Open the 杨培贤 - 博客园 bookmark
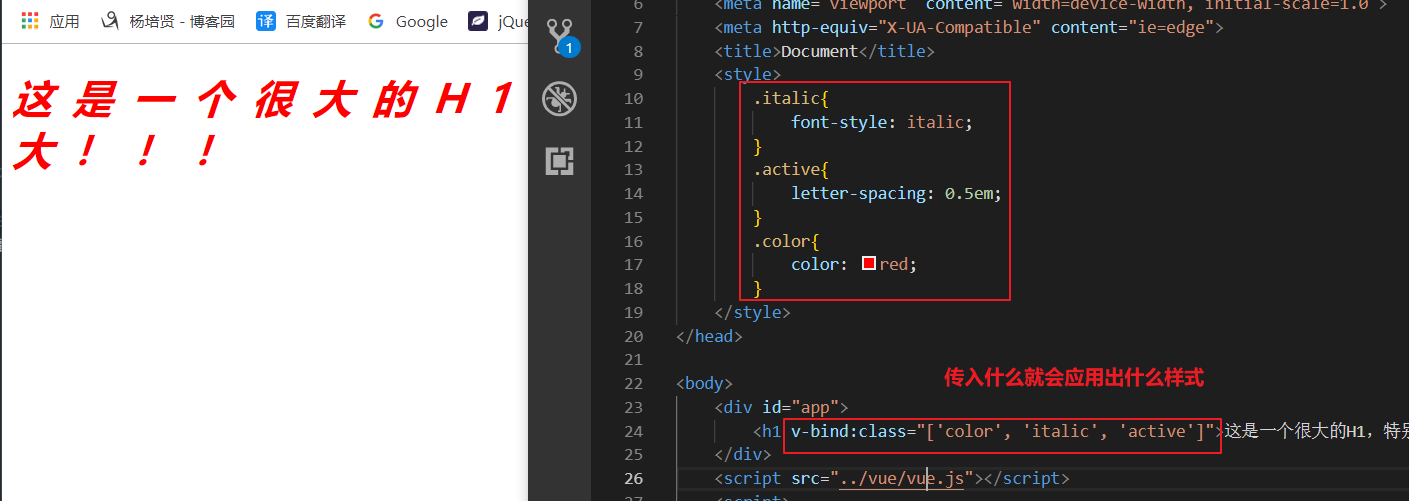1409x501 pixels. pyautogui.click(x=168, y=21)
